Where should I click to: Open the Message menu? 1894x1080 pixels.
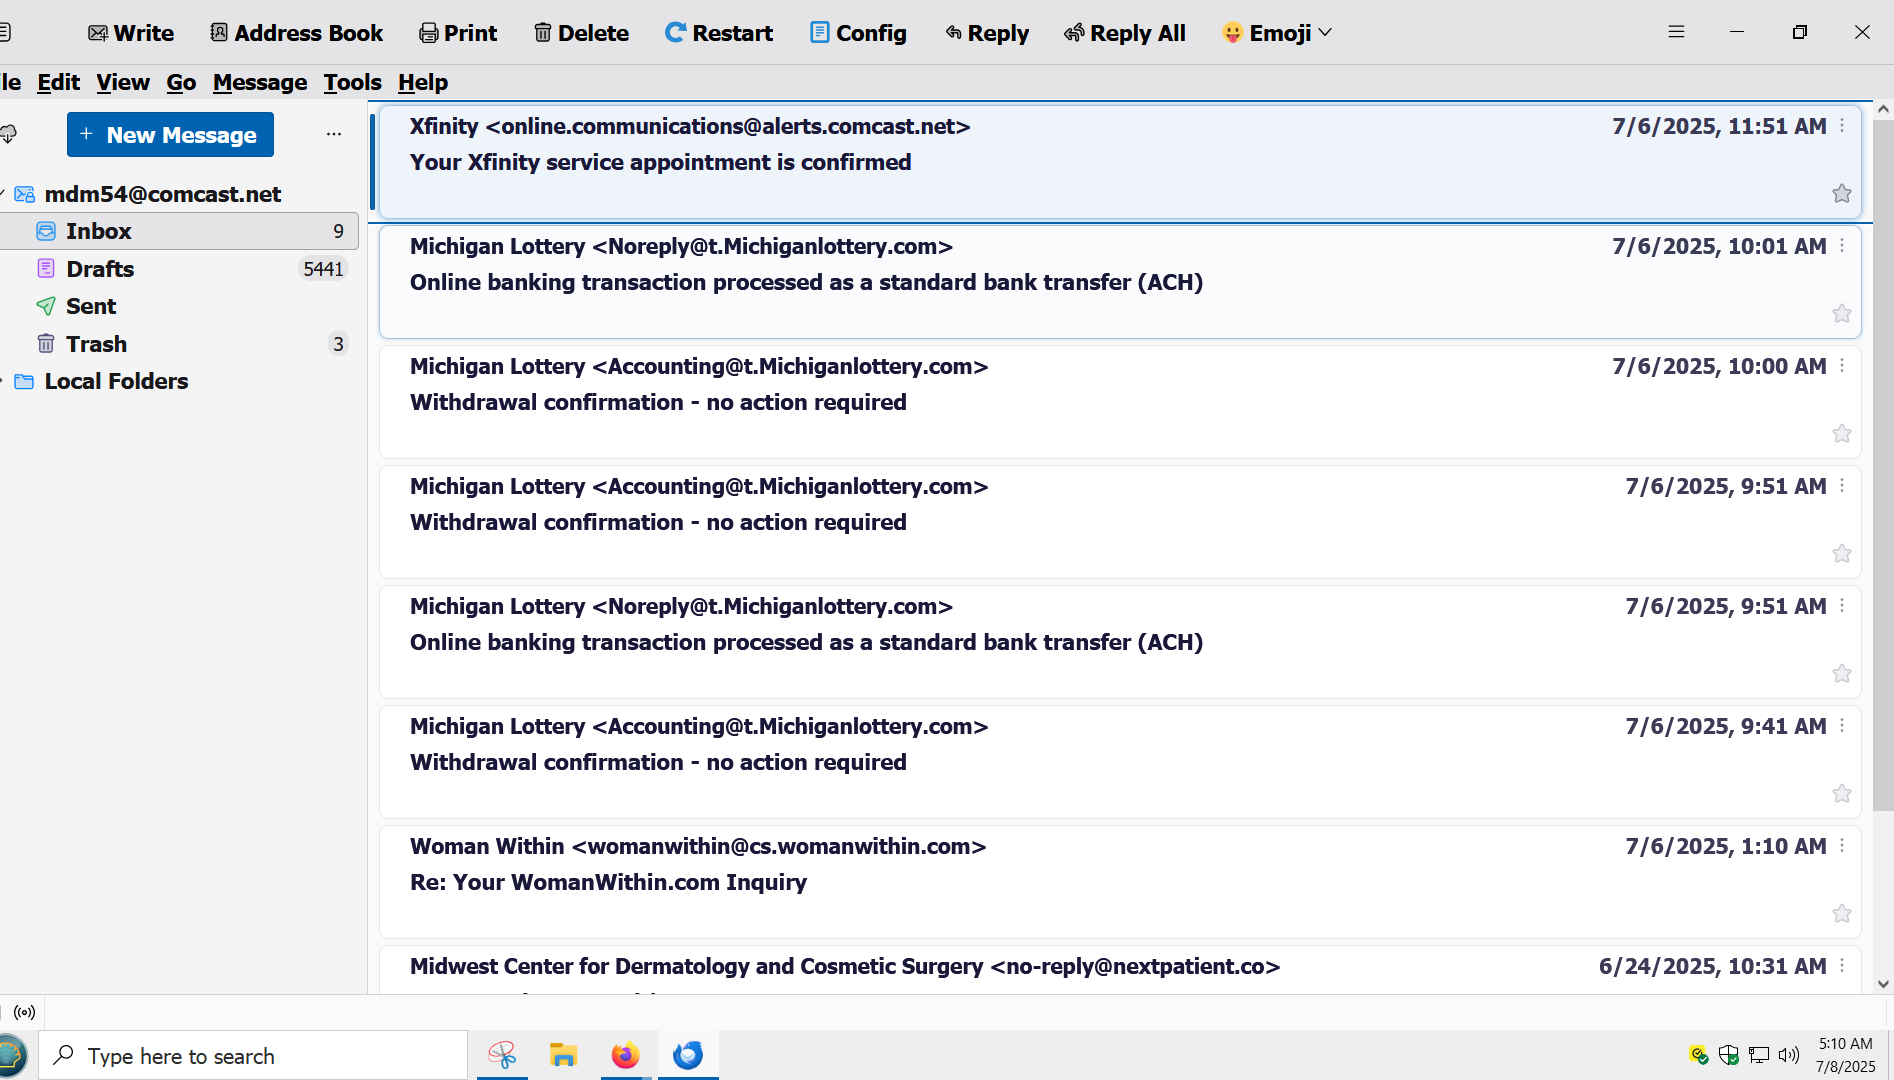click(260, 82)
